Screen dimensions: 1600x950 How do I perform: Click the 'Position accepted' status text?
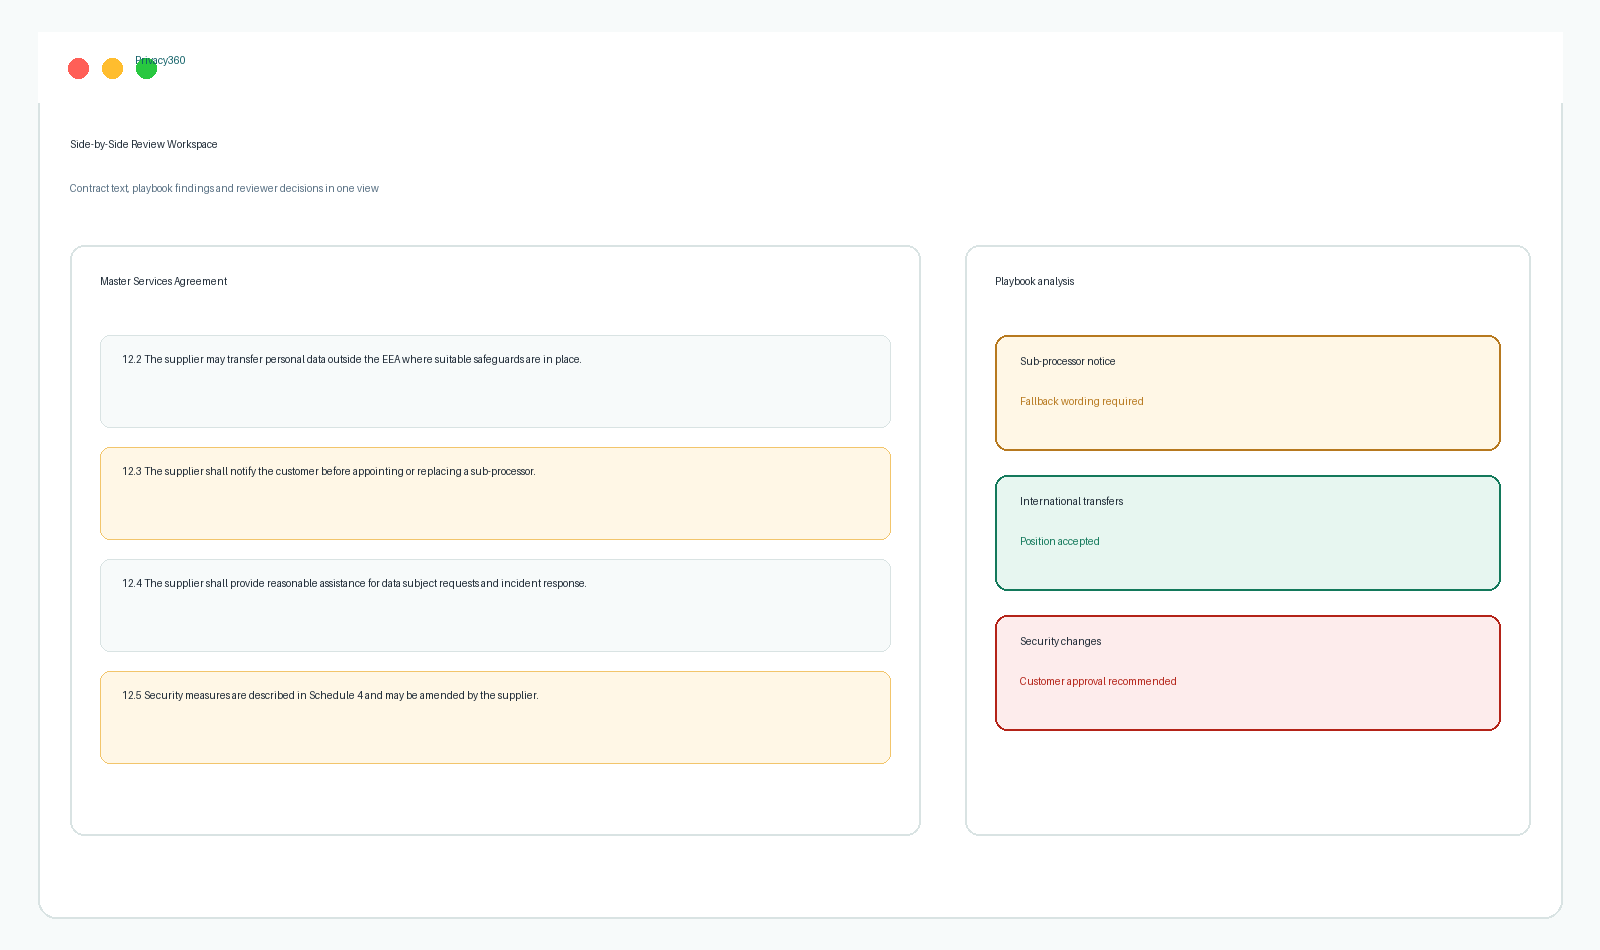tap(1059, 541)
